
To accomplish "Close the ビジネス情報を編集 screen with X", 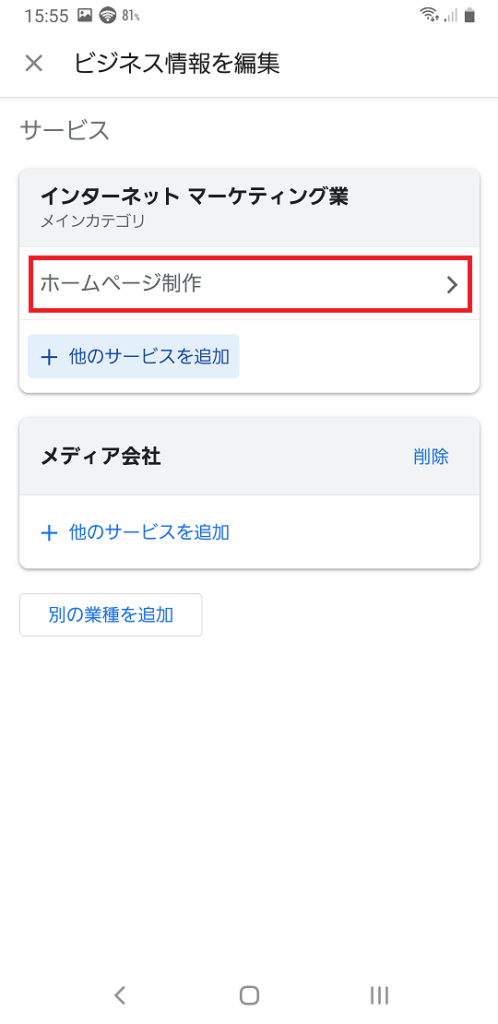I will point(34,63).
